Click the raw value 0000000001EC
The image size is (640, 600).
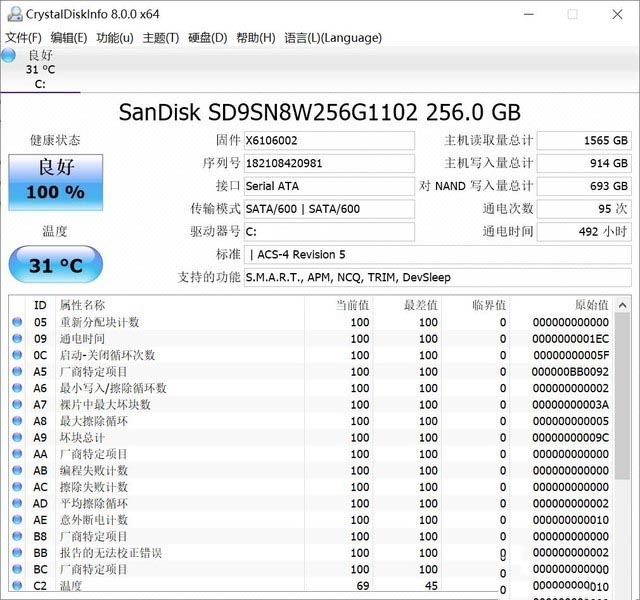click(x=570, y=339)
